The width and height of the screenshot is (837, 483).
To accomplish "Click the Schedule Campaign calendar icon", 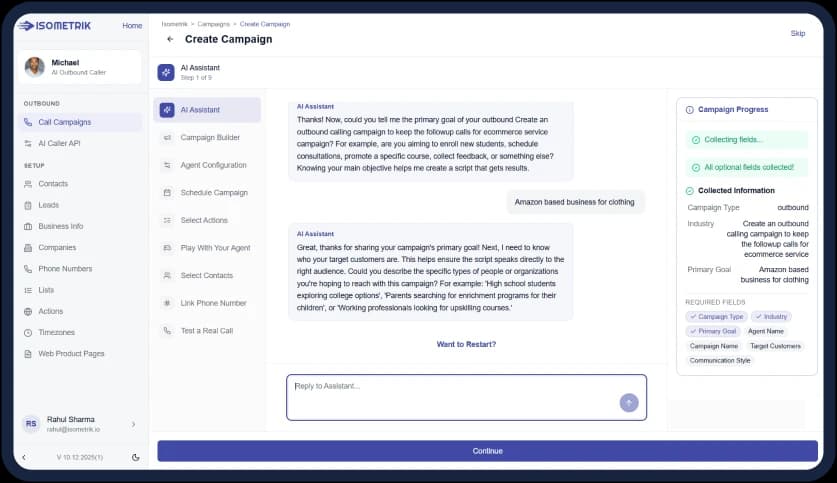I will 167,193.
